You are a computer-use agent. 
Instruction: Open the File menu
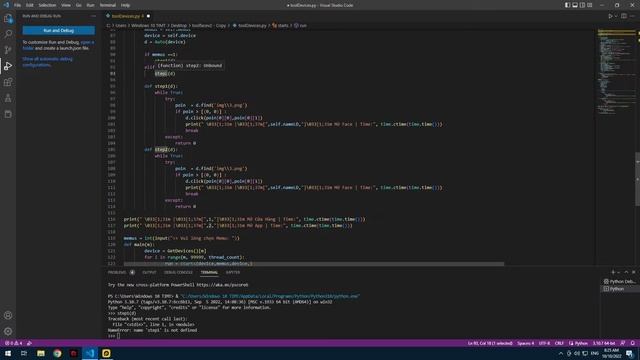(18, 5)
